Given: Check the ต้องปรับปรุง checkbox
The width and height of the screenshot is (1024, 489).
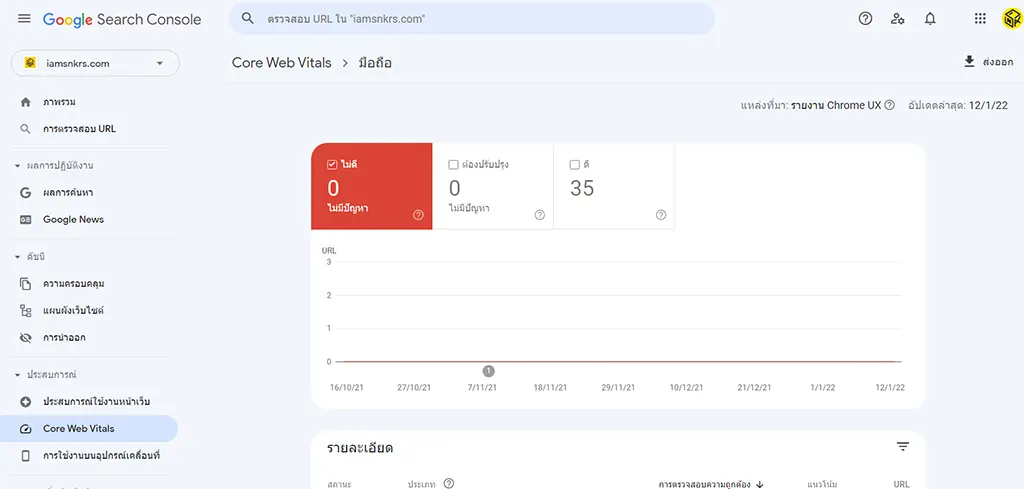Looking at the screenshot, I should (453, 165).
